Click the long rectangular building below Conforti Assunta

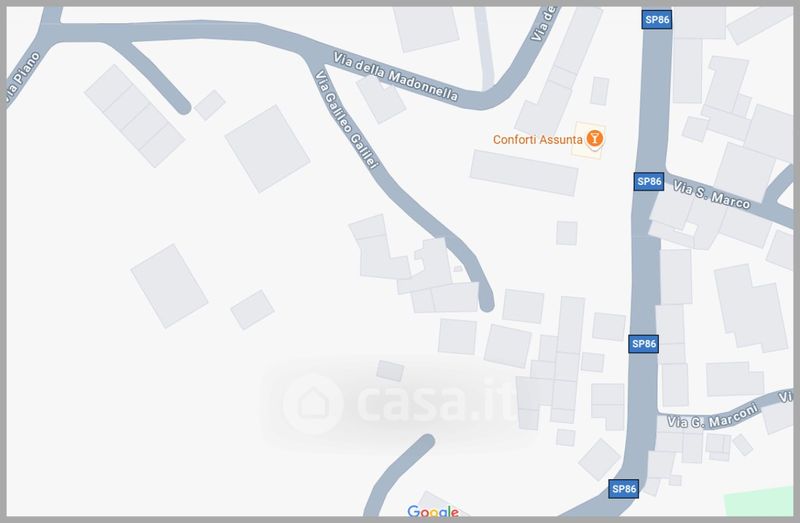pyautogui.click(x=524, y=172)
